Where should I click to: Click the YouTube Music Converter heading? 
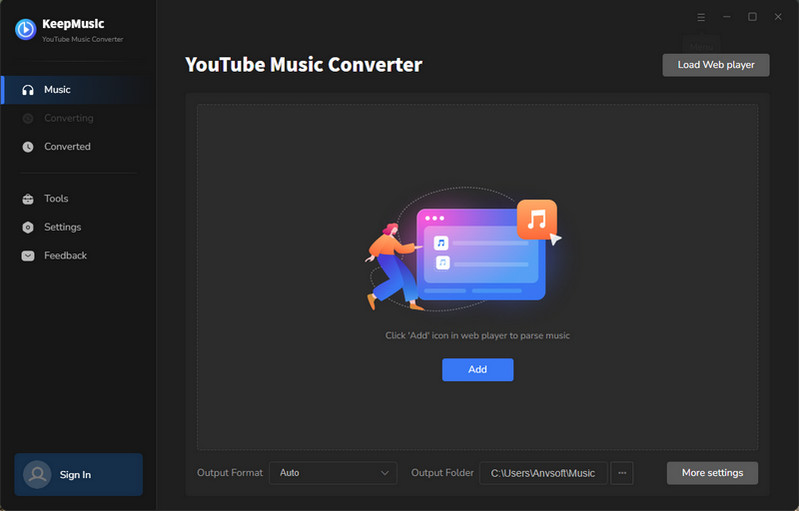coord(304,65)
